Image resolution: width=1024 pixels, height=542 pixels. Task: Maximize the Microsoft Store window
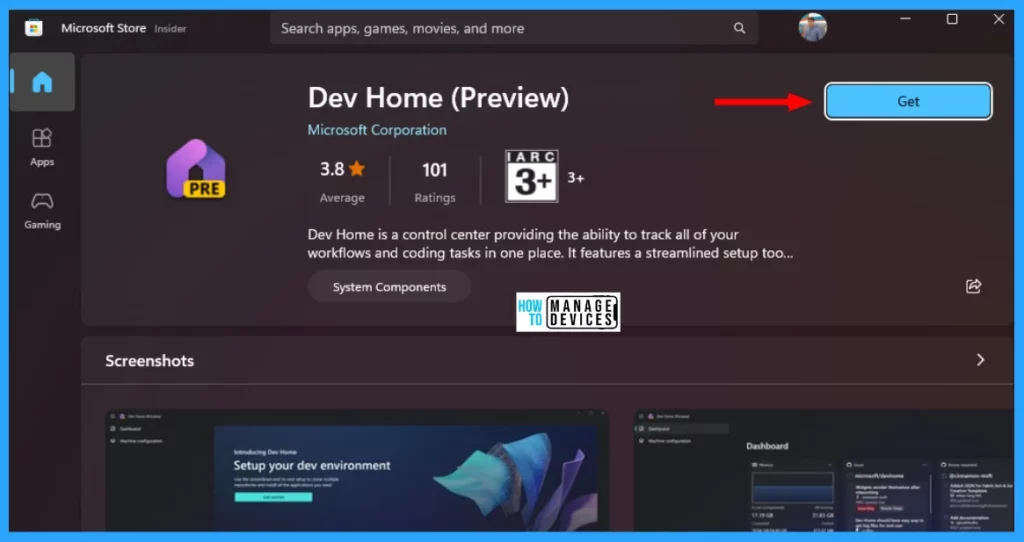click(952, 19)
